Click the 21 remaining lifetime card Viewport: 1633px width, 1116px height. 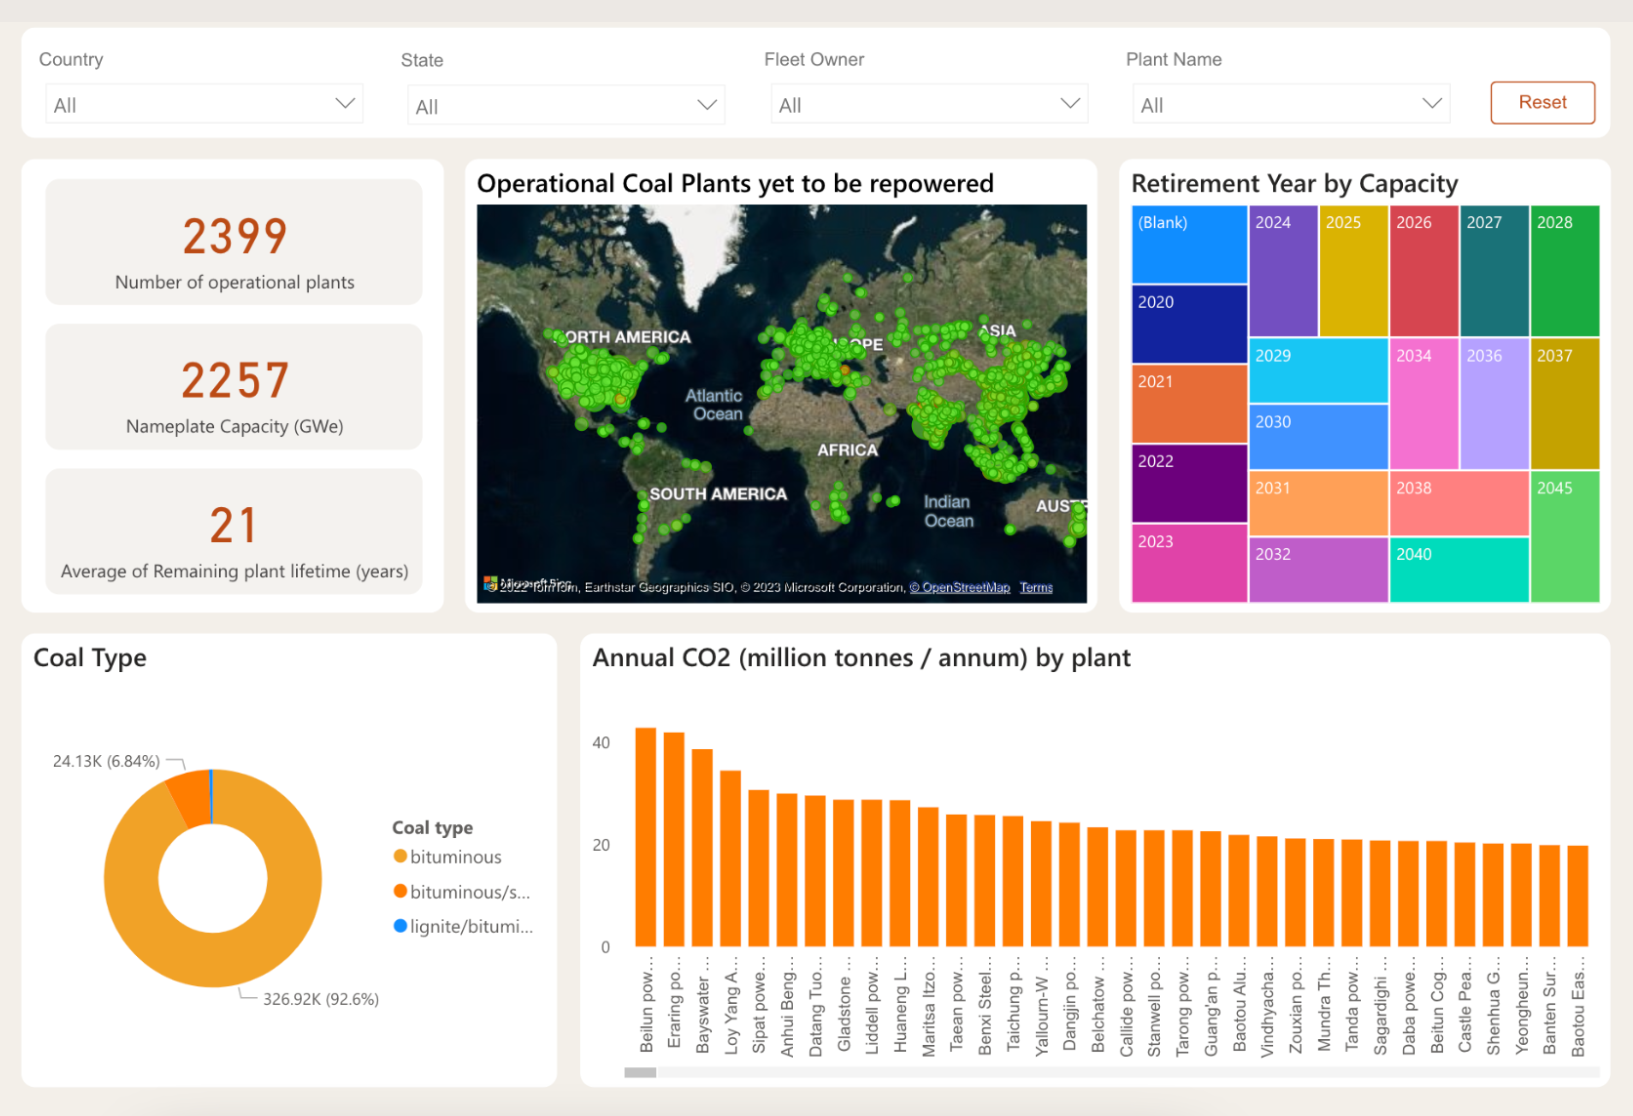pyautogui.click(x=234, y=531)
